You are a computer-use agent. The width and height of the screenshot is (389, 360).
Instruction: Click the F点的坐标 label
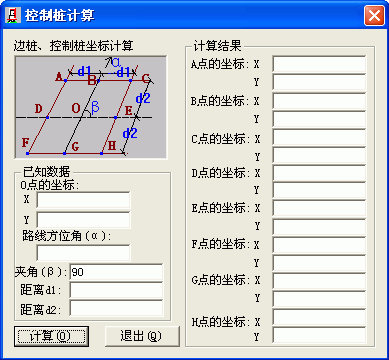(x=220, y=245)
